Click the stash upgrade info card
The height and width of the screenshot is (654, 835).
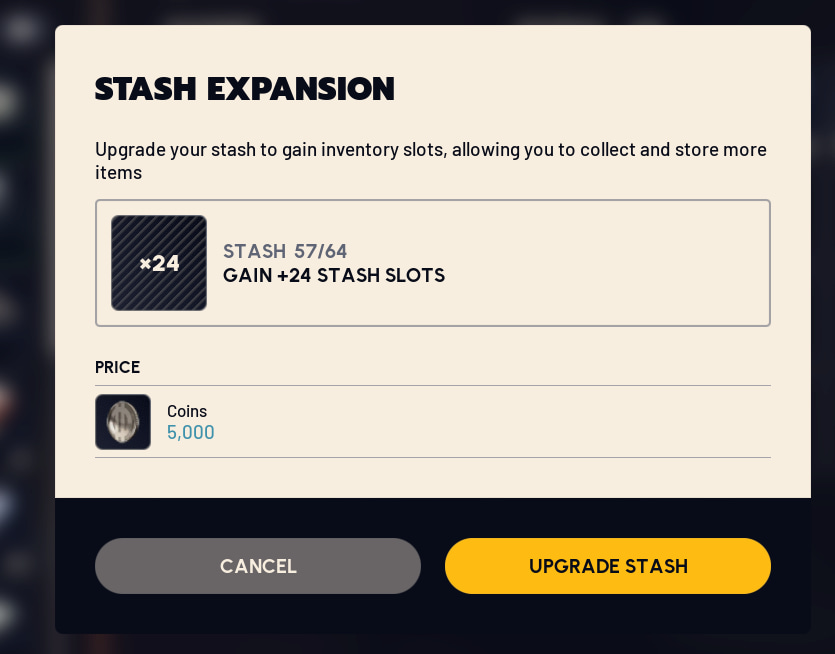click(x=432, y=263)
